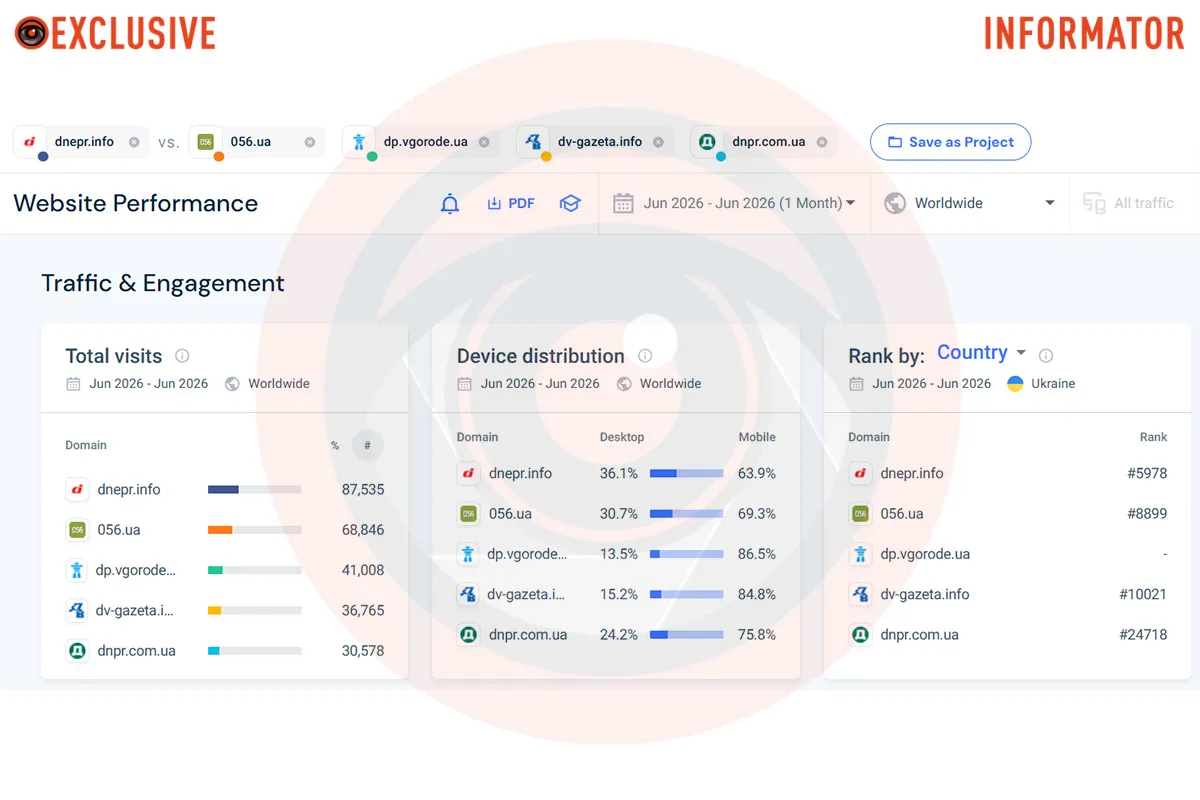Click the Save as Project button
1200x800 pixels.
tap(950, 142)
